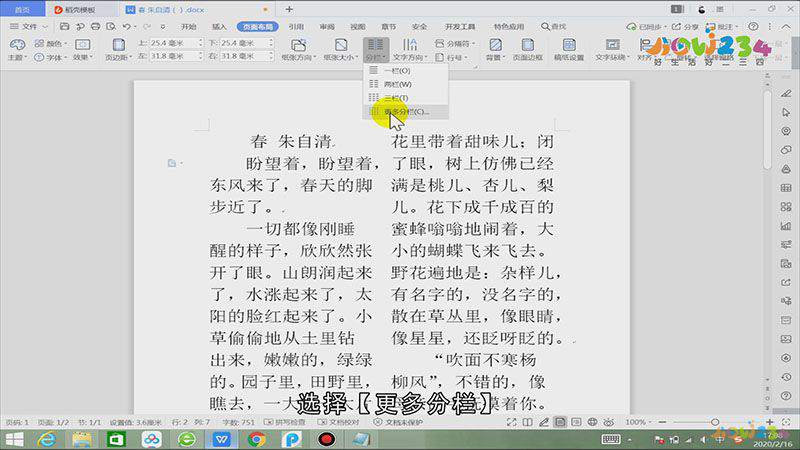Click the eye protection mode icon in the status bar

[x=609, y=422]
